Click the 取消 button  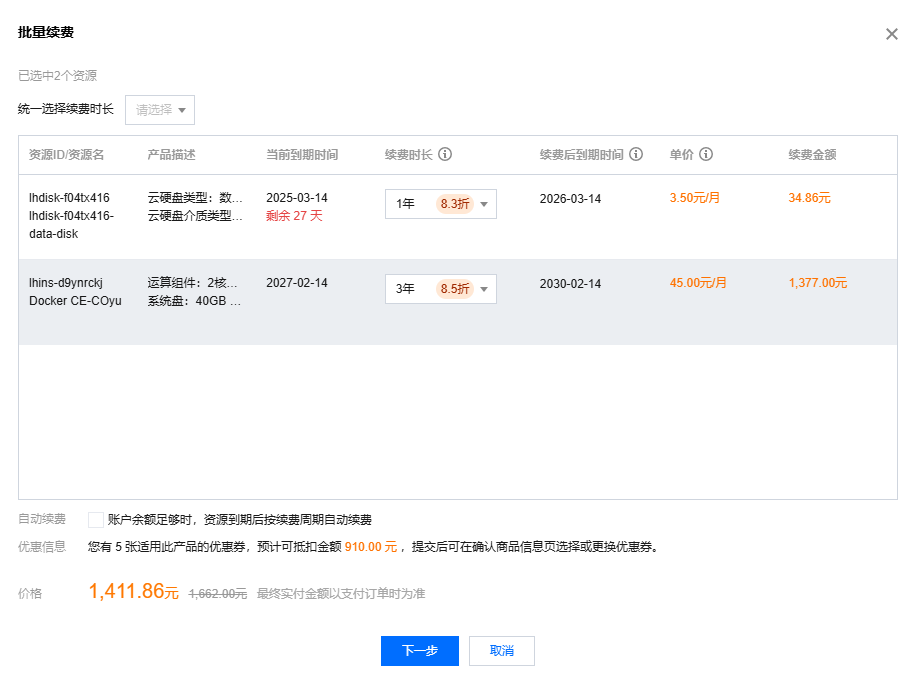click(502, 651)
